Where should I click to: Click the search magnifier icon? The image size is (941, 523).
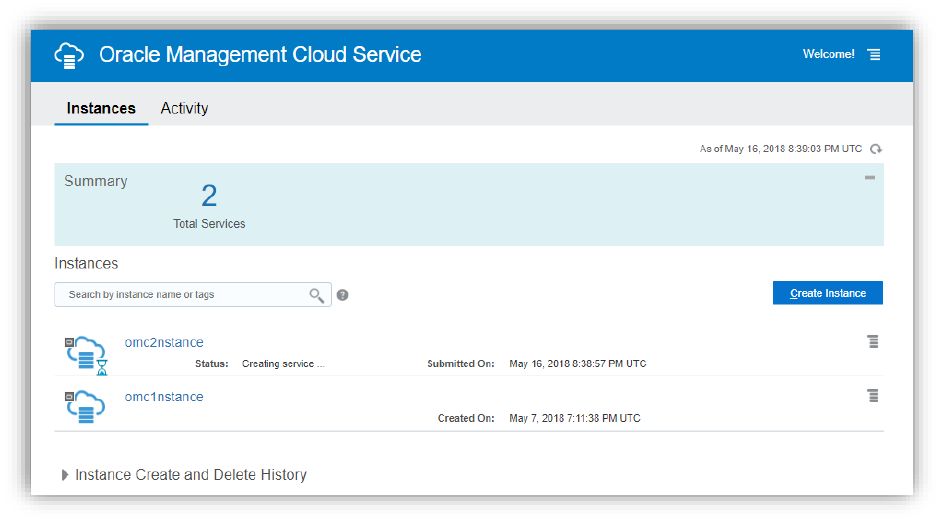click(x=317, y=295)
